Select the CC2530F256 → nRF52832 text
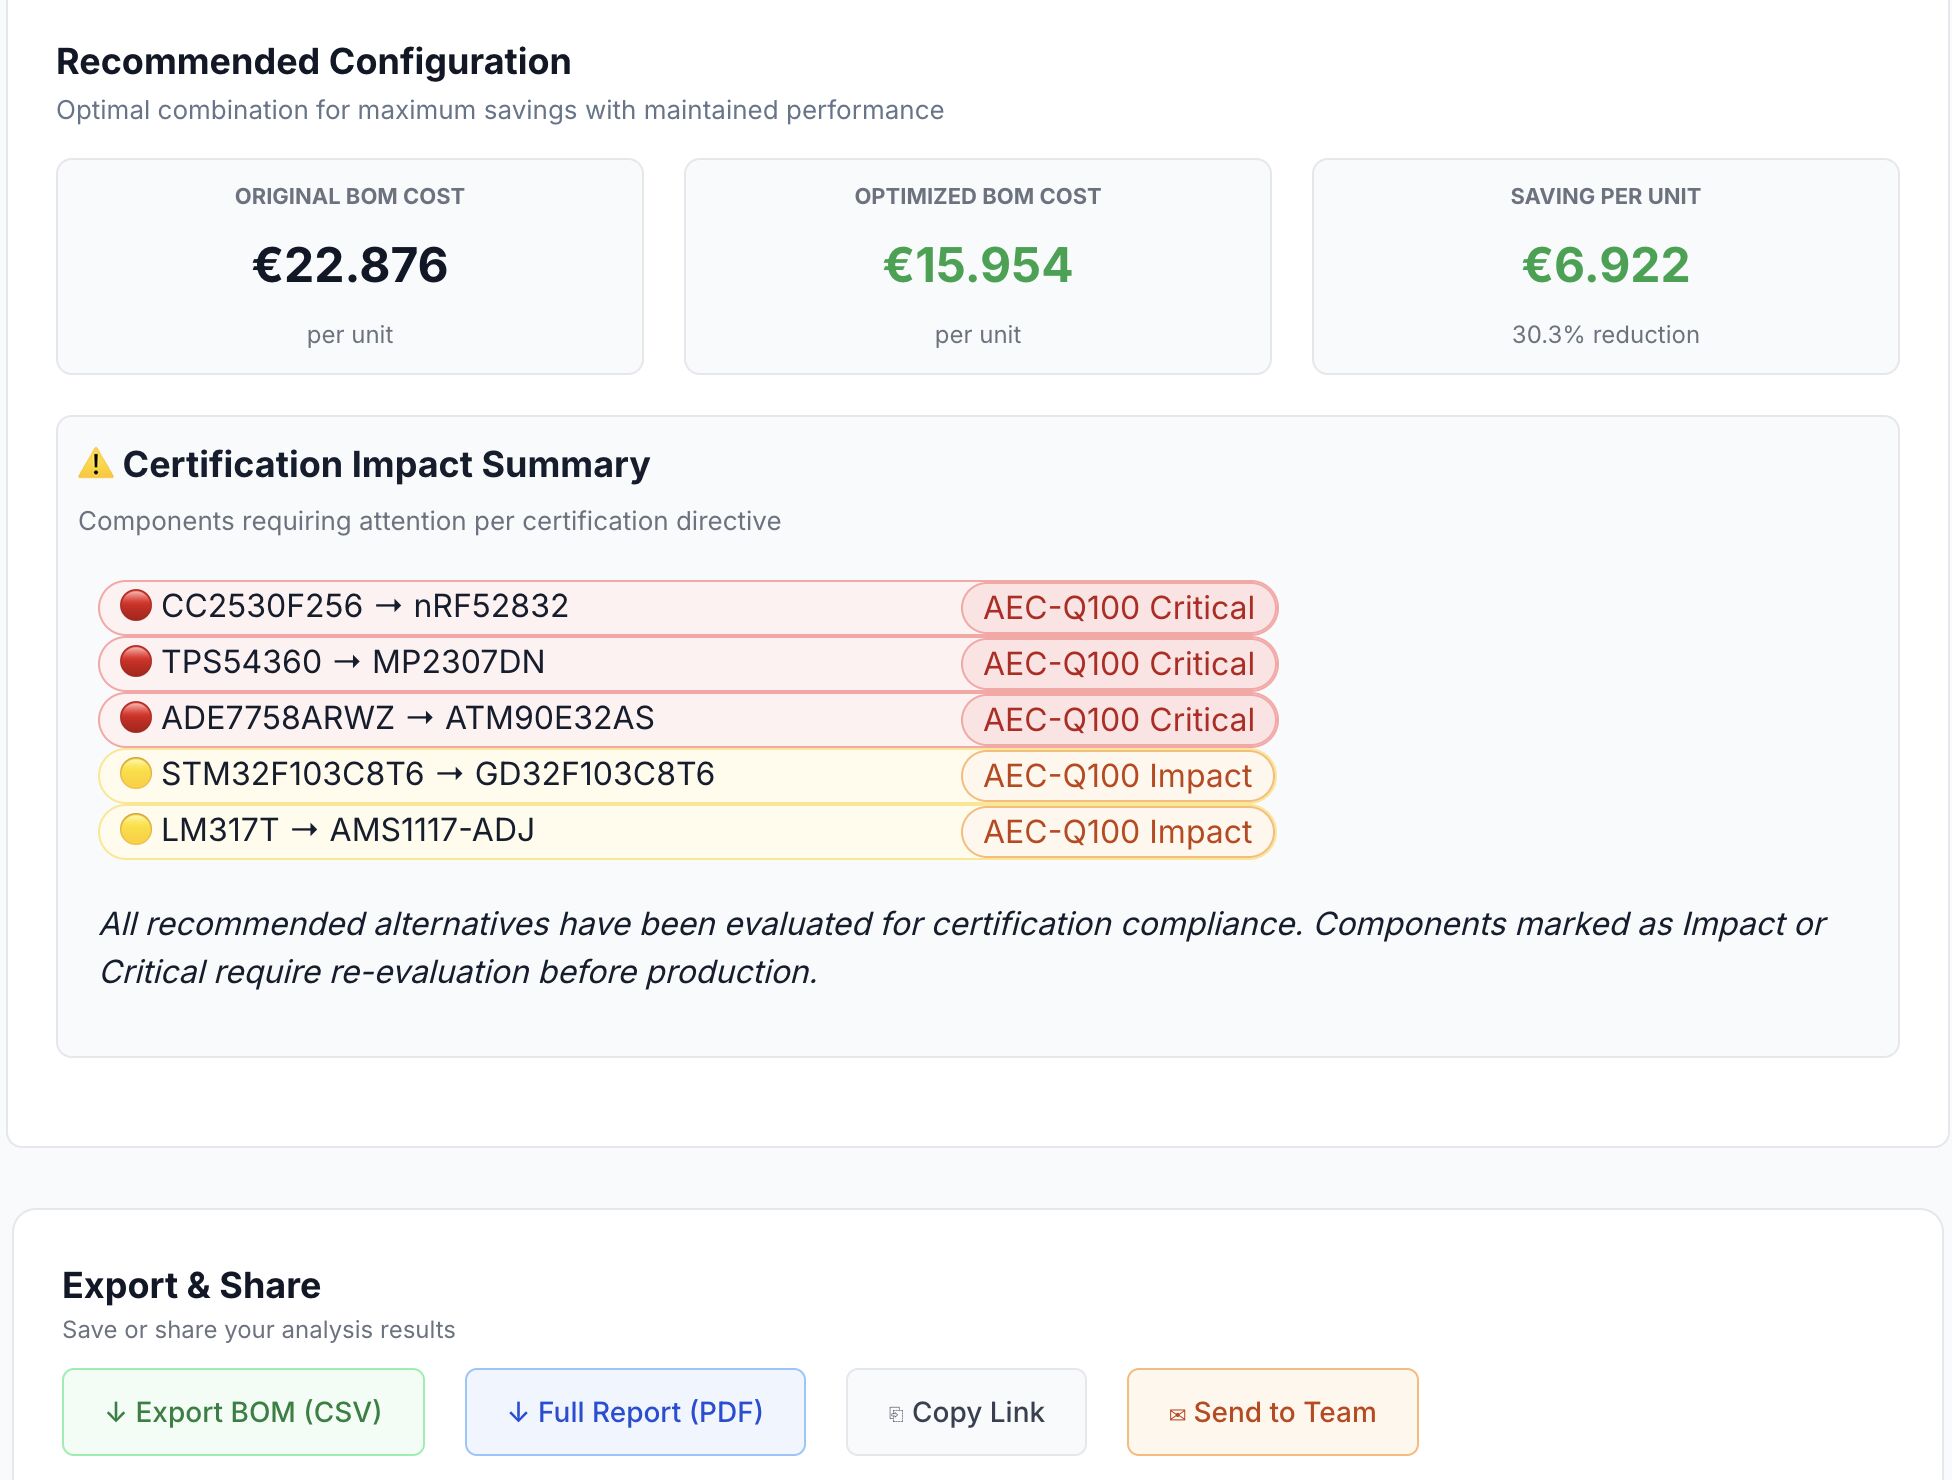Image resolution: width=1952 pixels, height=1480 pixels. tap(365, 606)
